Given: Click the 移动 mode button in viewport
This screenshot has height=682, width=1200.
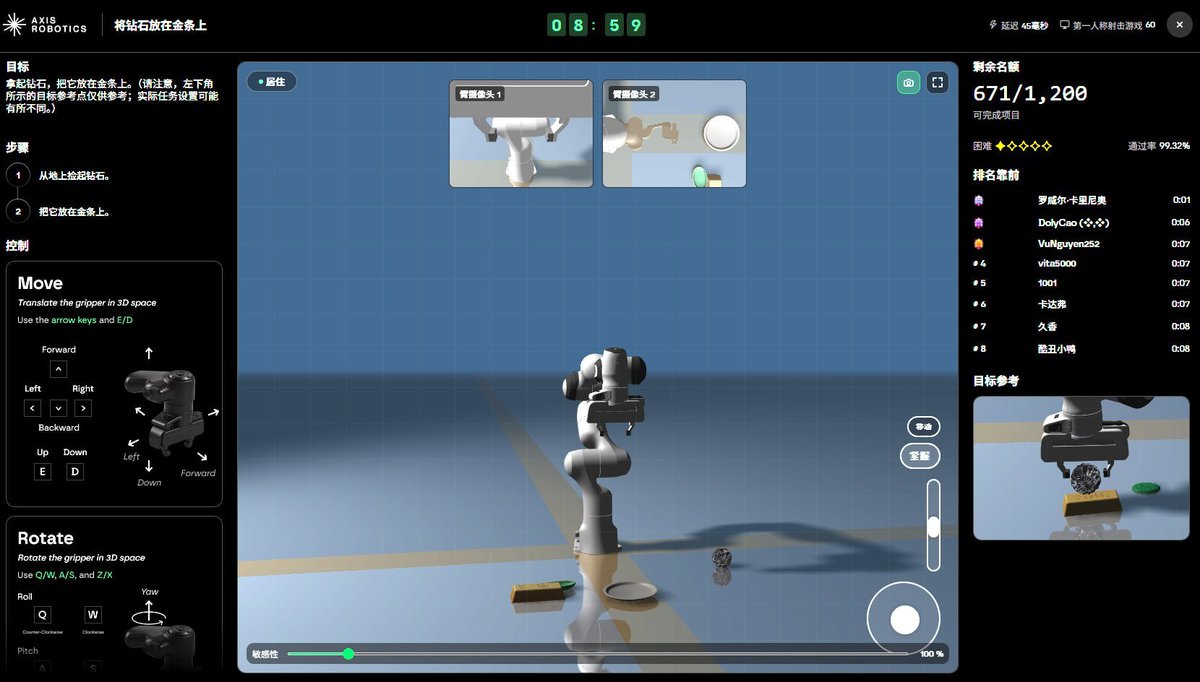Looking at the screenshot, I should tap(924, 427).
